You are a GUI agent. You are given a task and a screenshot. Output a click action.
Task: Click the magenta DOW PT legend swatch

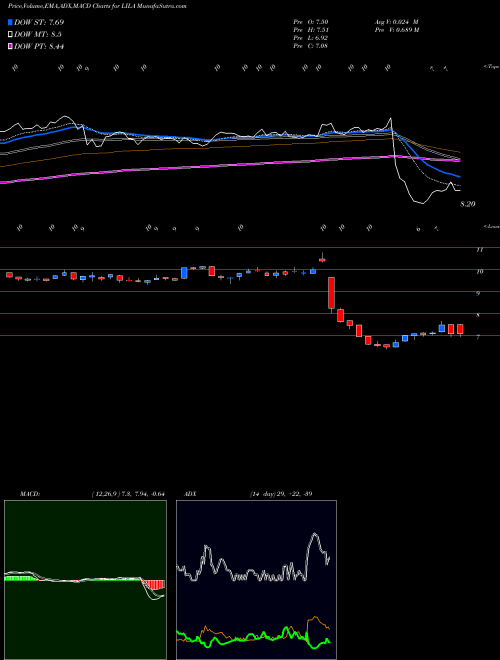pos(10,46)
